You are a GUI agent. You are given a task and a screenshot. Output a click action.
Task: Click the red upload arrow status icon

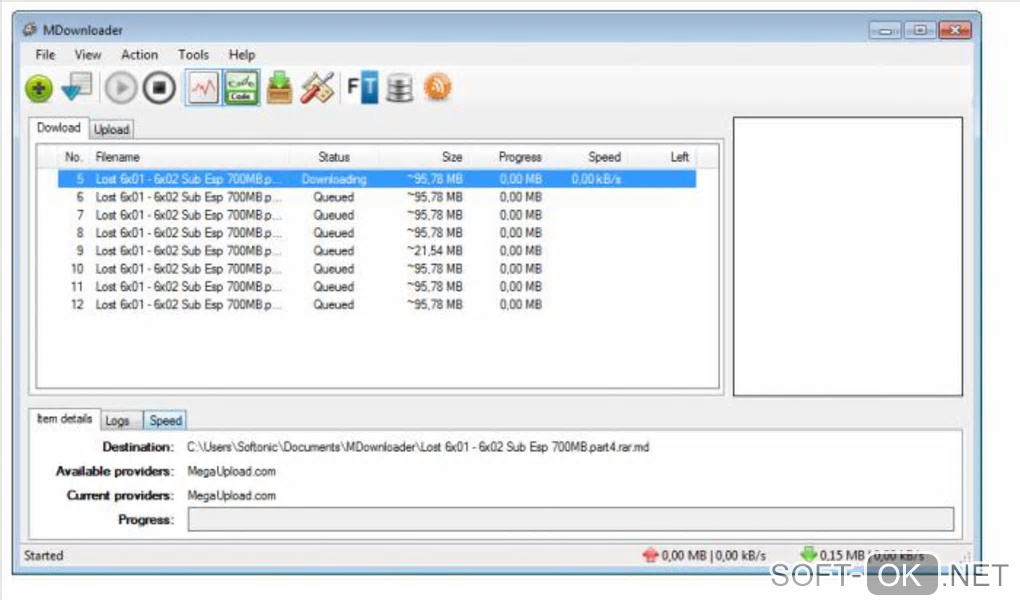(x=650, y=555)
